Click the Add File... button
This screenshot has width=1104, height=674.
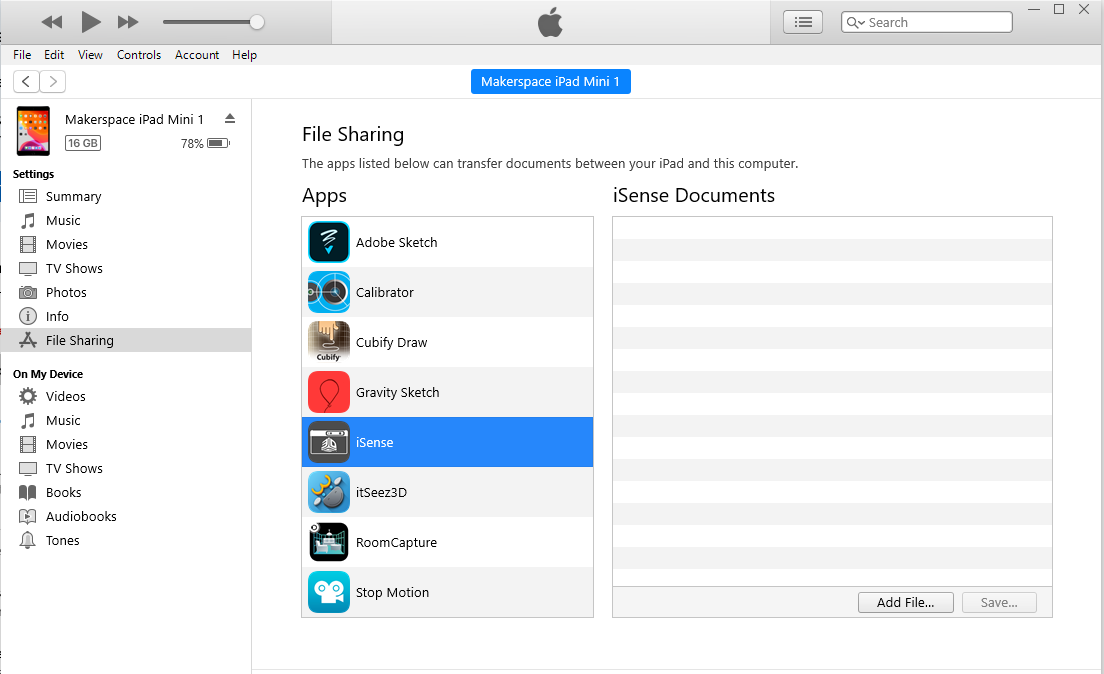[905, 602]
